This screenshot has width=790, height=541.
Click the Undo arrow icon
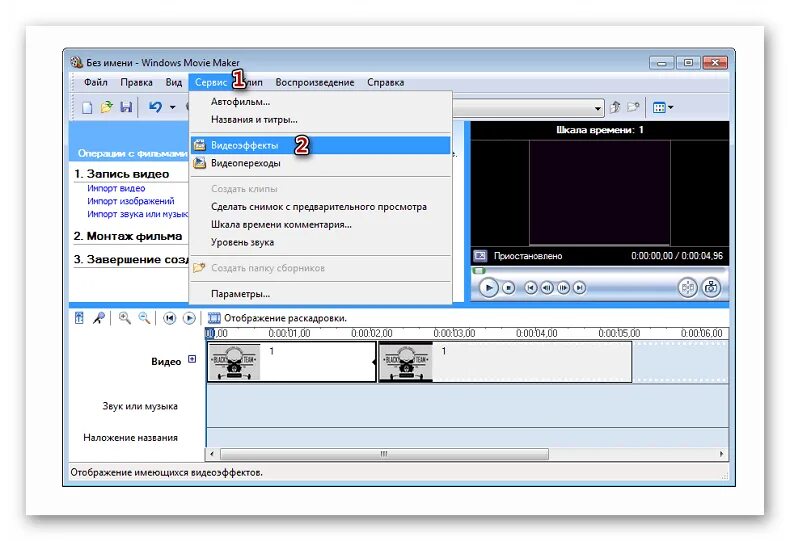pyautogui.click(x=155, y=107)
